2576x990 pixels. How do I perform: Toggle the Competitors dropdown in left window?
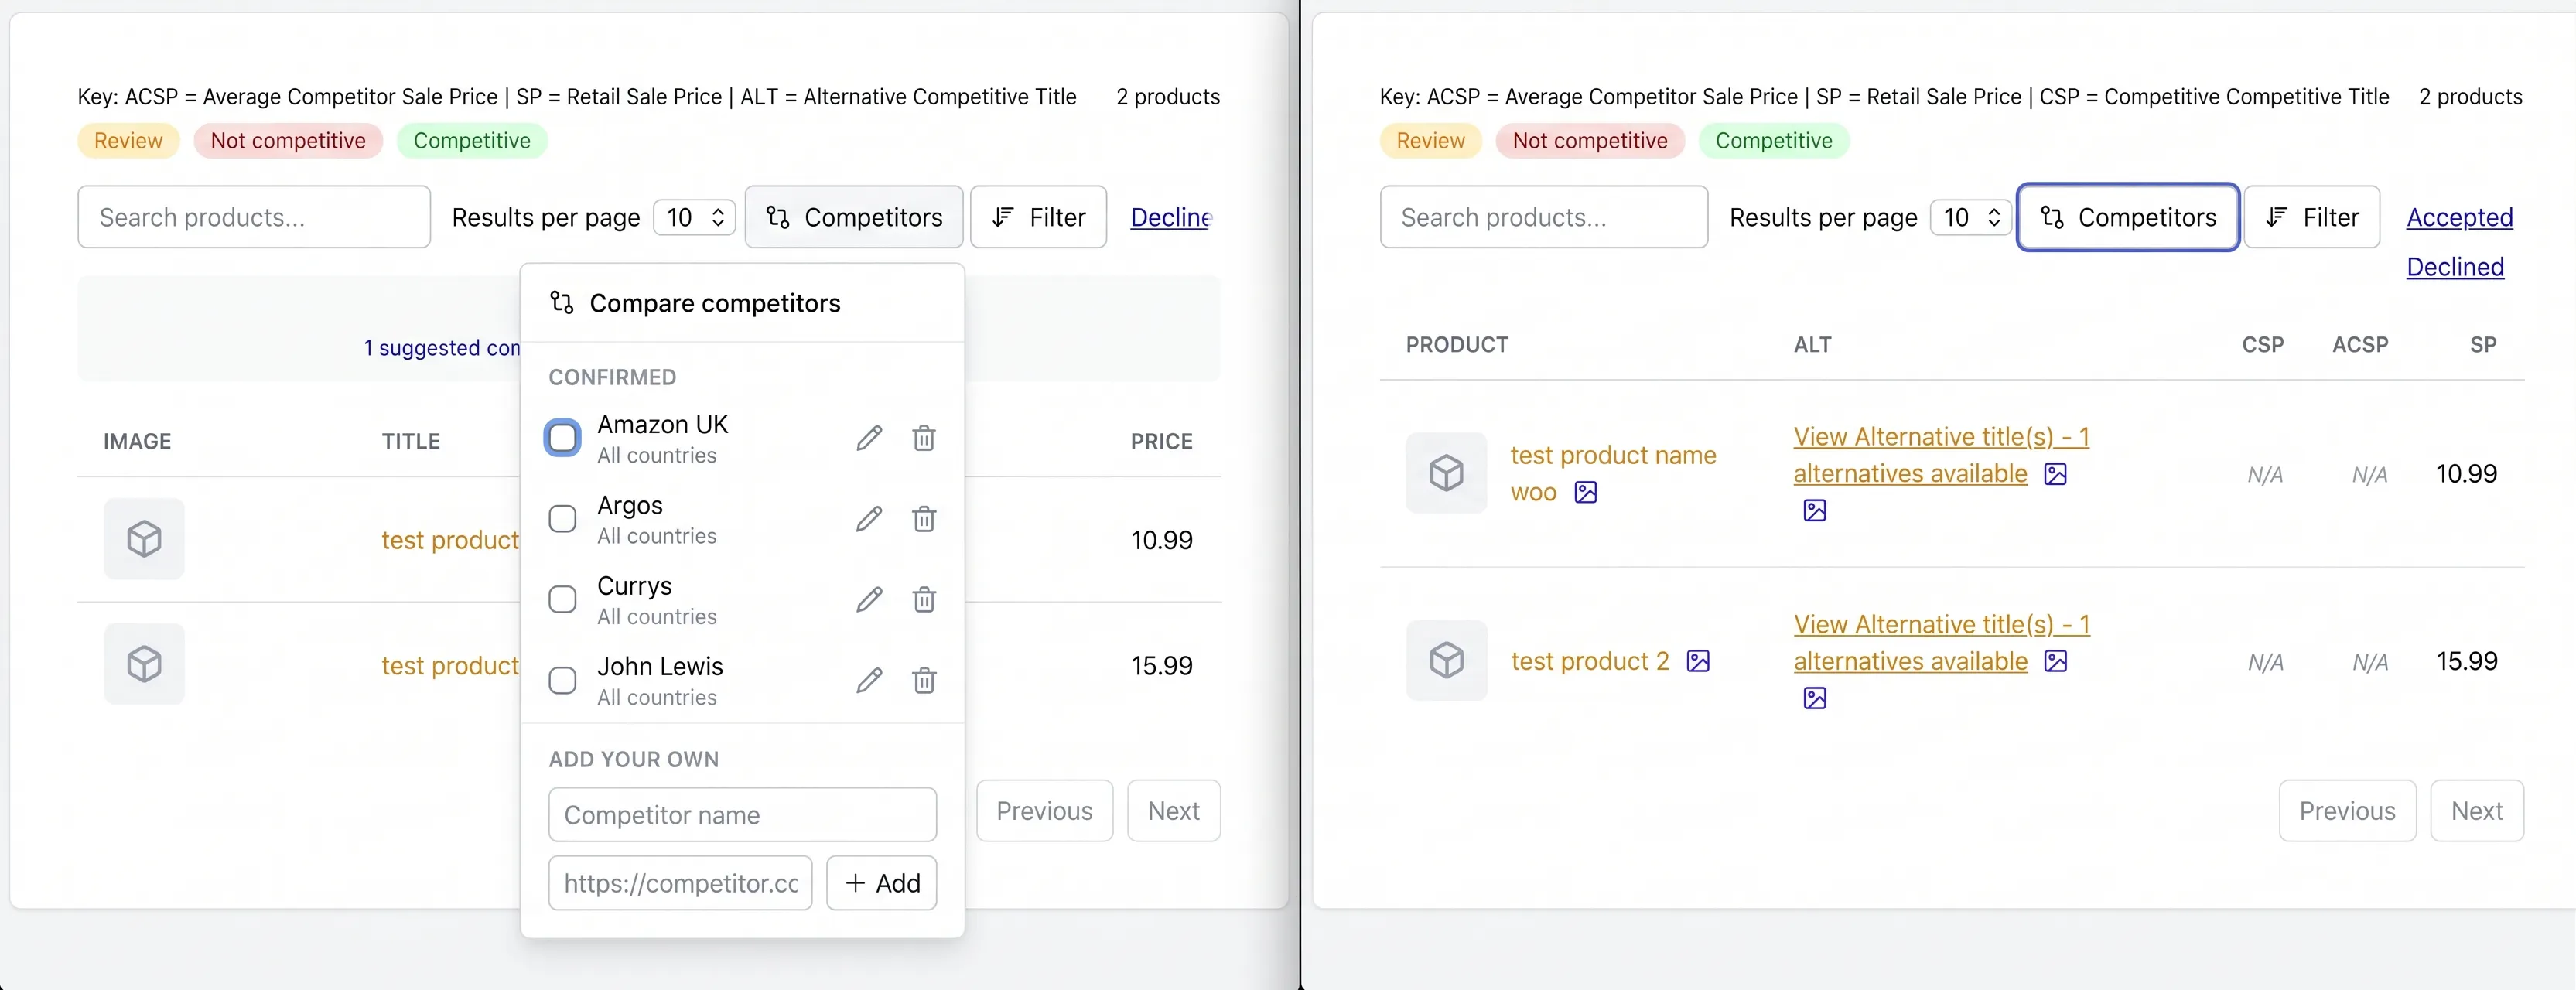854,217
